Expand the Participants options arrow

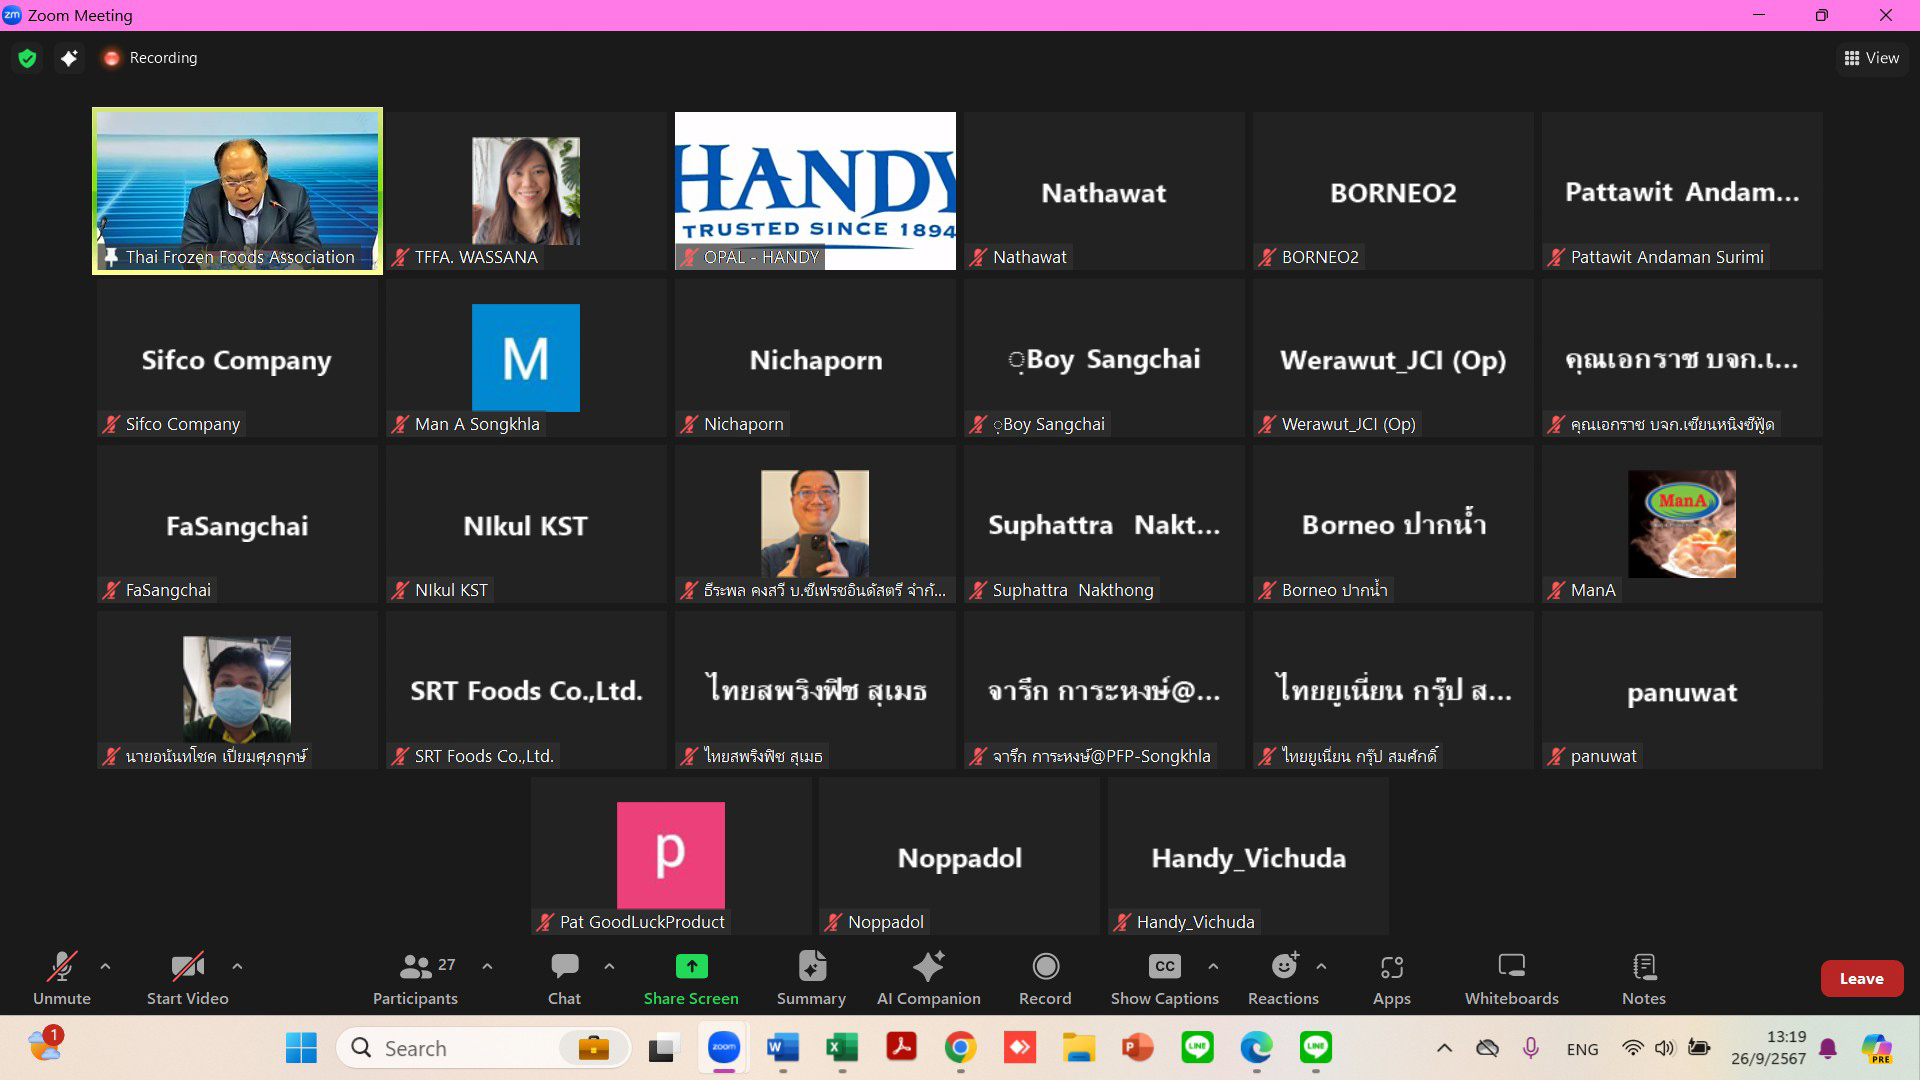pos(487,966)
